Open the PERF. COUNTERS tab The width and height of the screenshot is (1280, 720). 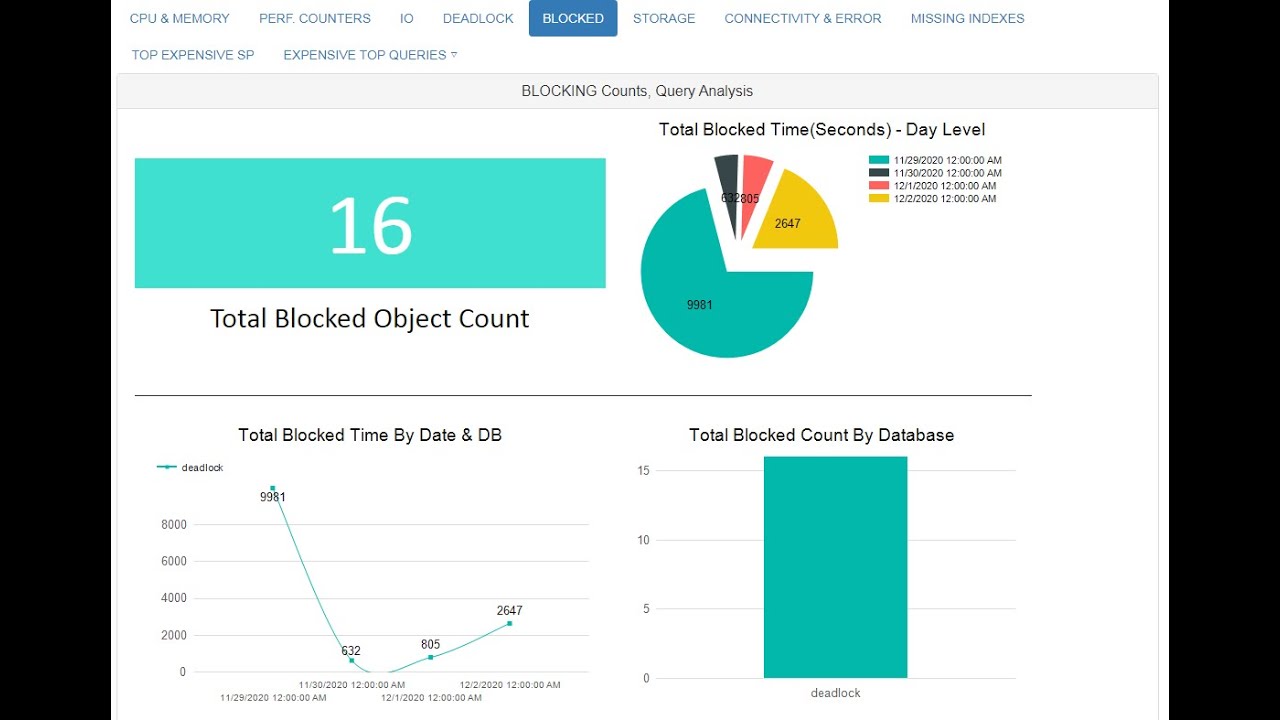click(x=315, y=18)
